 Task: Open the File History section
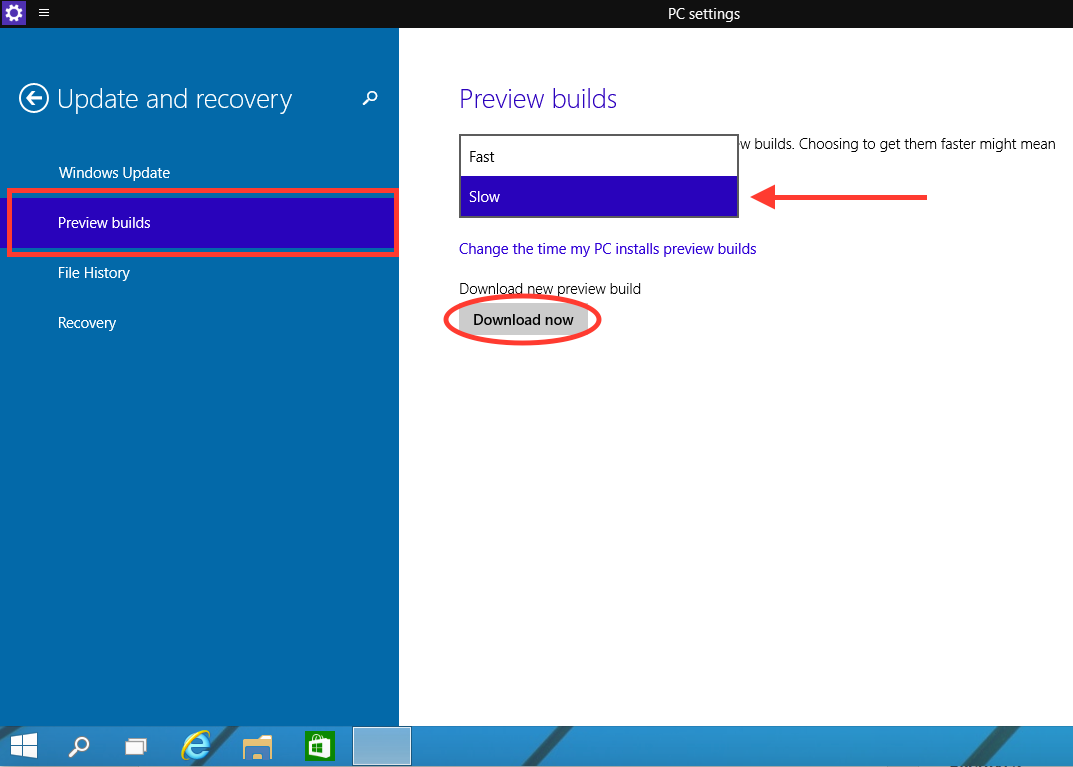tap(94, 272)
